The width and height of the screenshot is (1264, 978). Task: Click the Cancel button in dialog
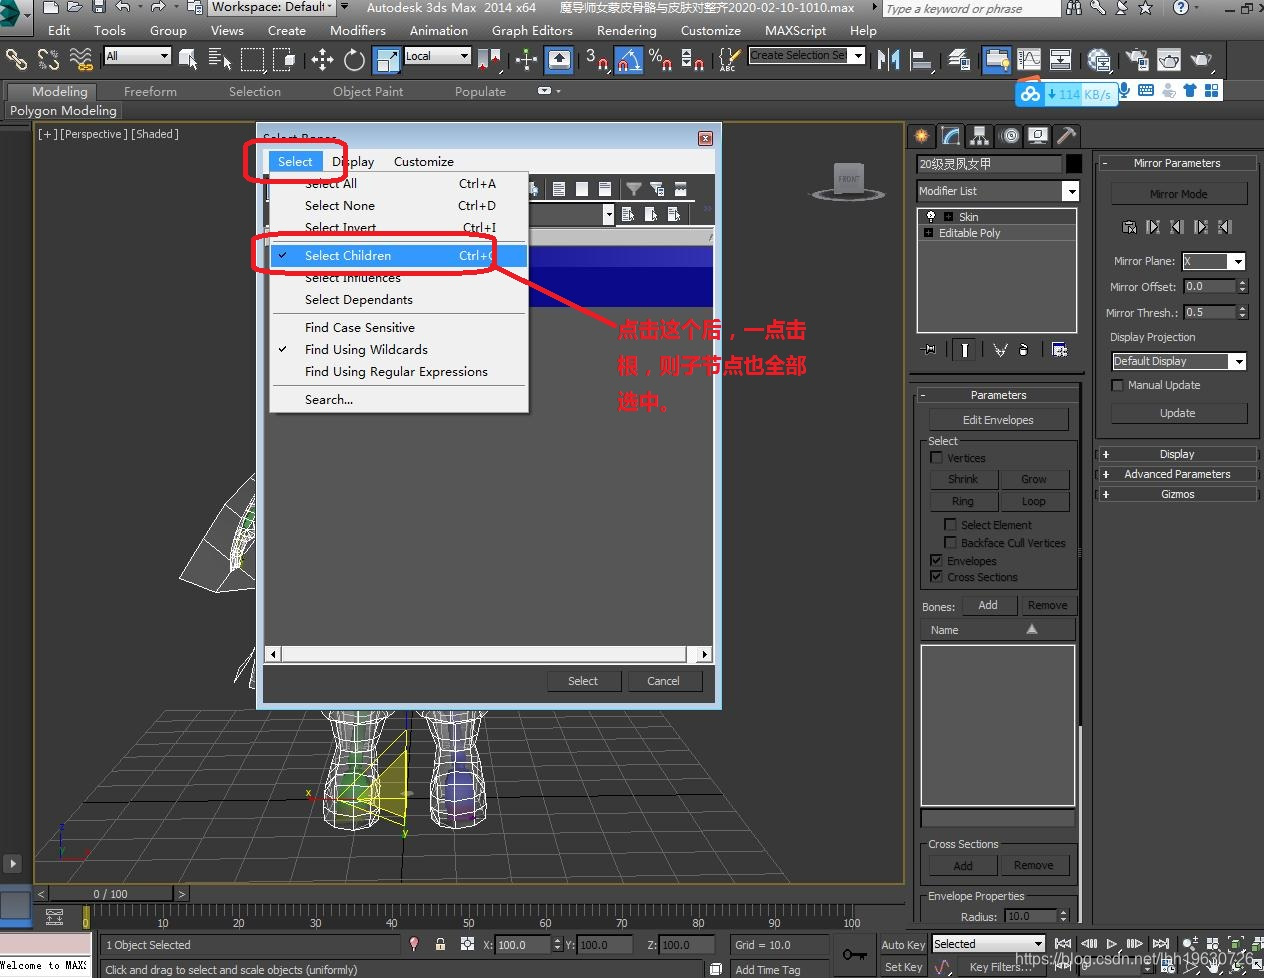click(663, 681)
